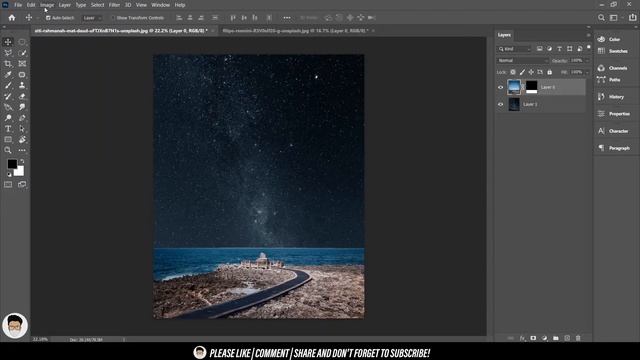
Task: Select the Lasso tool
Action: 8,53
